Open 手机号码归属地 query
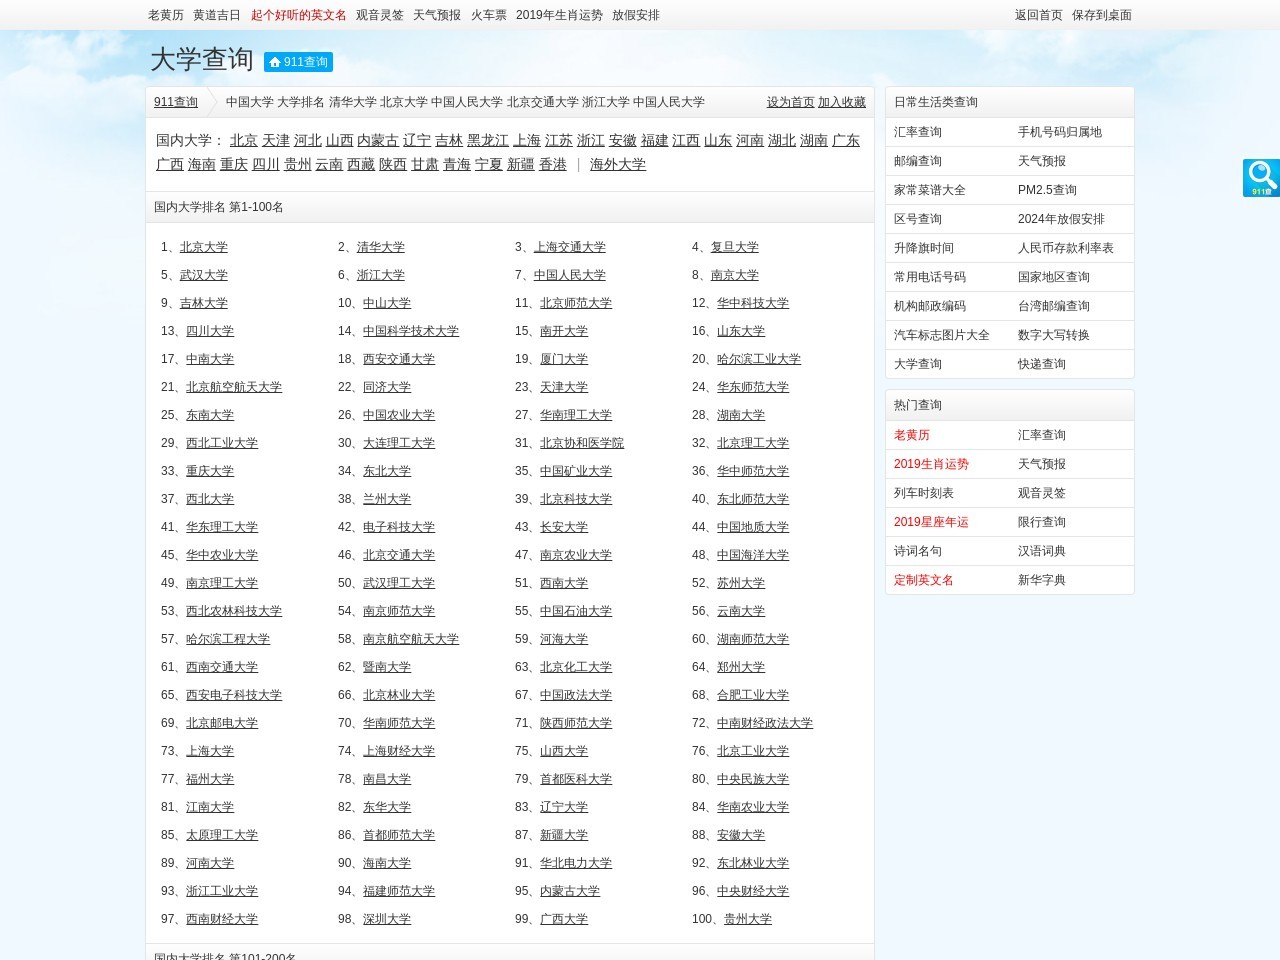Screen dimensions: 1280x960 1059,132
